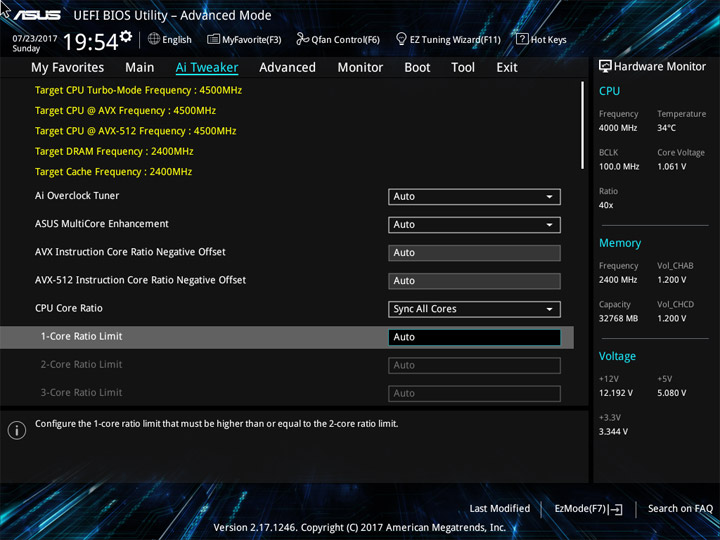
Task: Click the ASUS MultiCore Enhancement label
Action: [101, 224]
